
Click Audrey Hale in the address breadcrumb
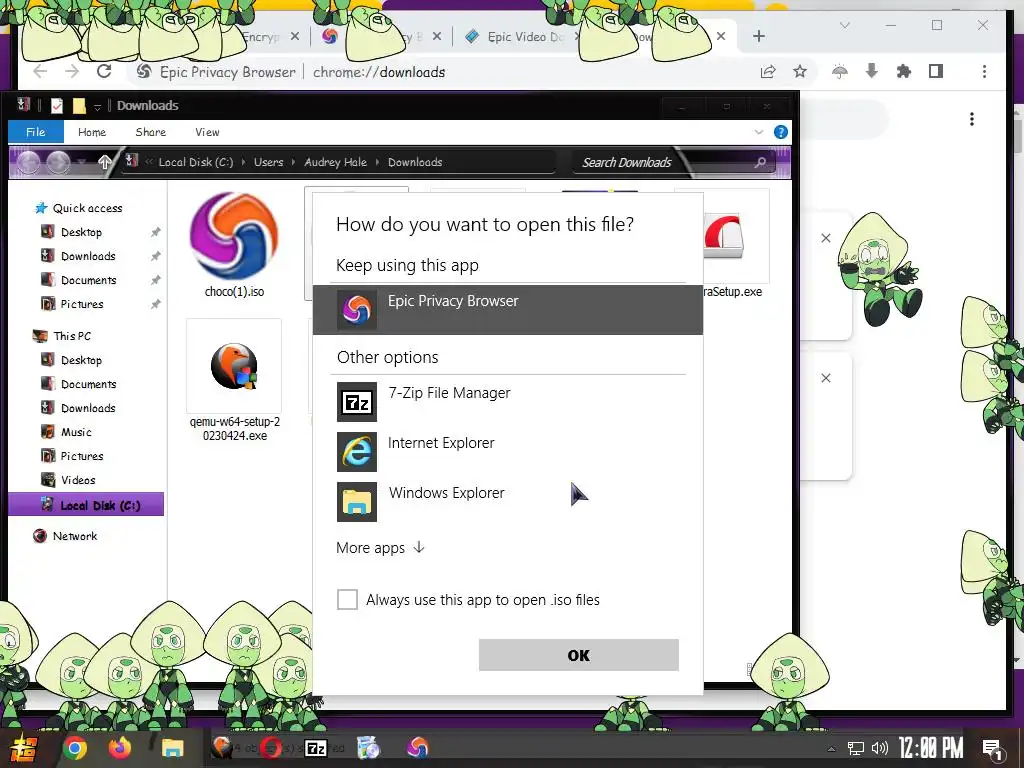(x=336, y=162)
